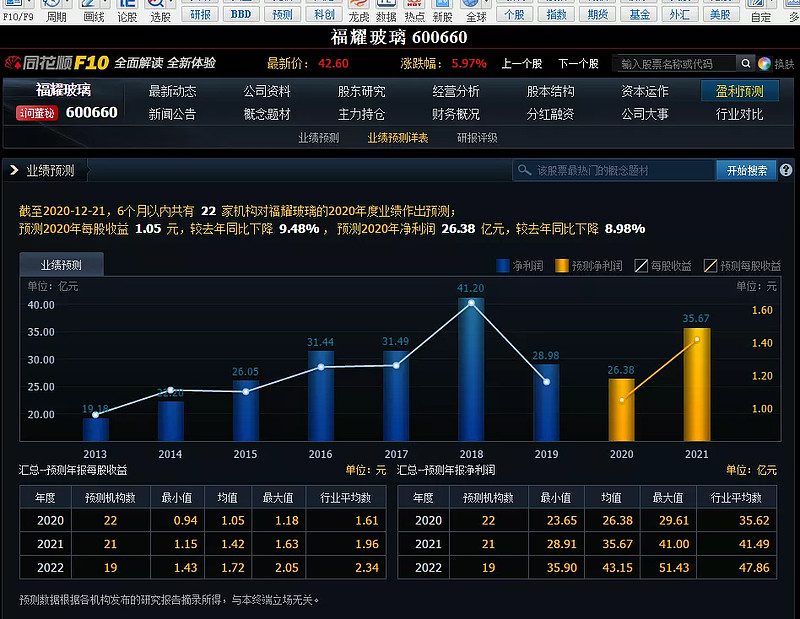
Task: Click the arrow icon beside 业绩预测 heading
Action: click(14, 170)
